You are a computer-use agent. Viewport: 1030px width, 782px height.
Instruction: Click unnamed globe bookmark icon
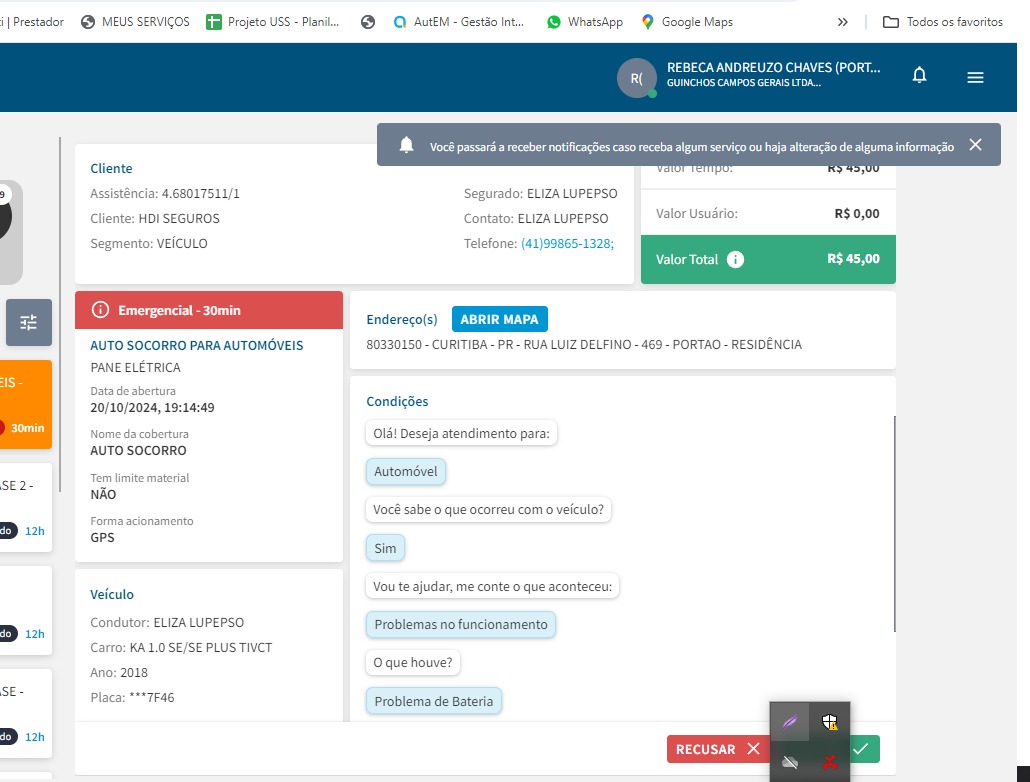point(368,22)
